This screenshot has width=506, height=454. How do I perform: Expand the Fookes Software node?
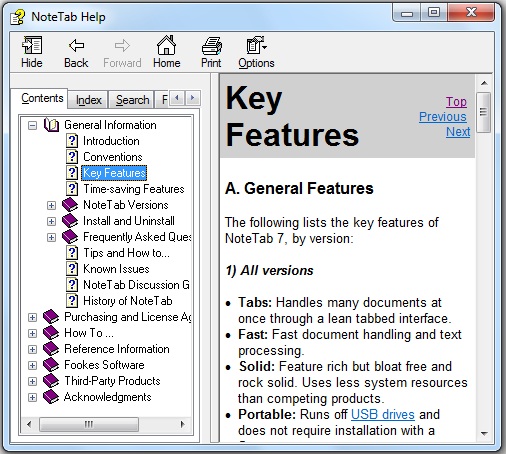[x=32, y=365]
